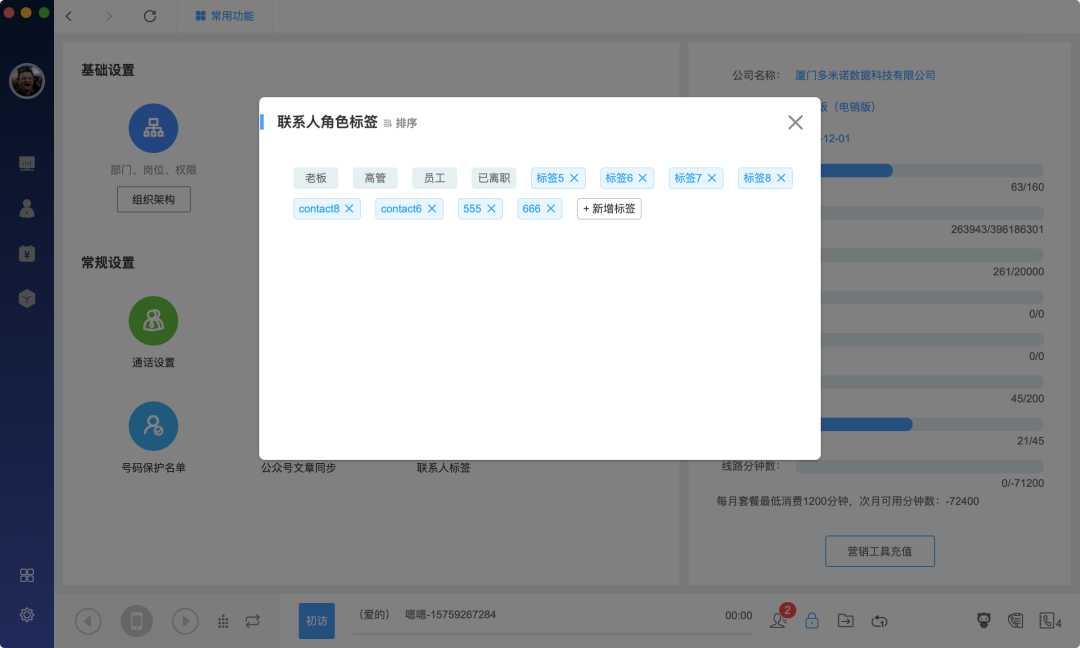Go back with the back arrow
Screen dimensions: 1080x648
click(69, 16)
